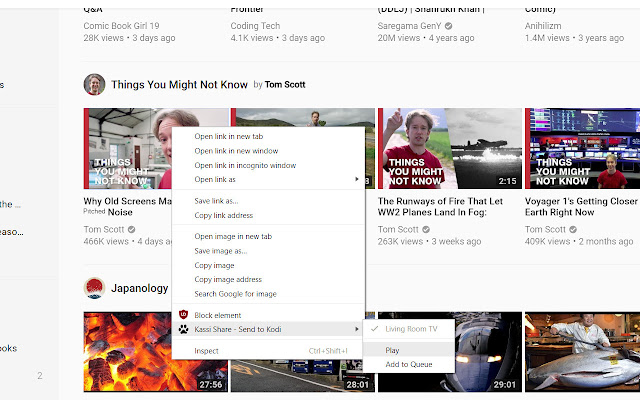Select Play in the Kodi submenu
Viewport: 640px width, 400px height.
click(409, 350)
